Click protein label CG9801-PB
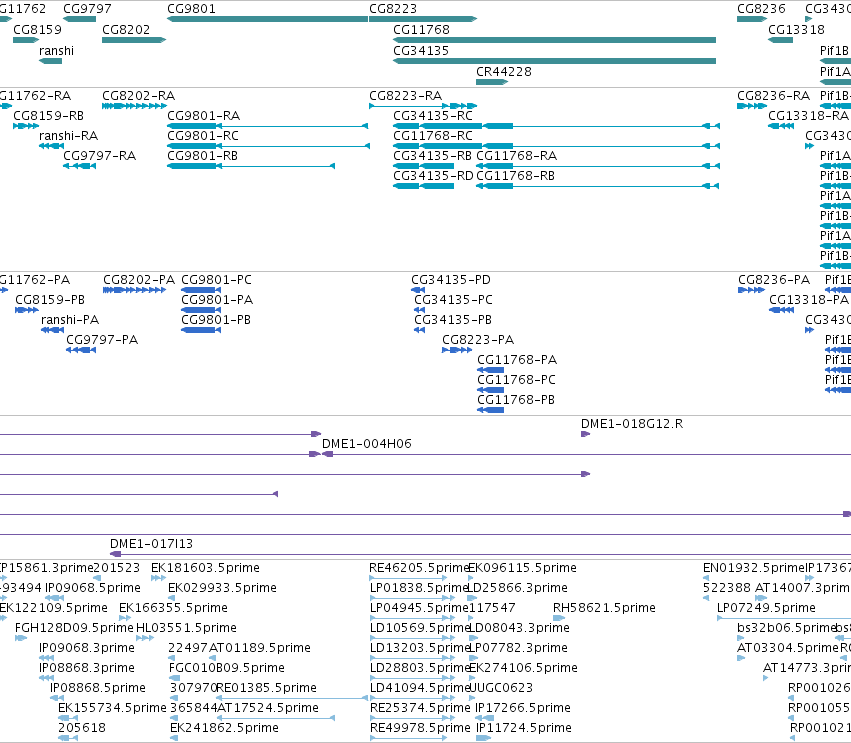 click(216, 320)
